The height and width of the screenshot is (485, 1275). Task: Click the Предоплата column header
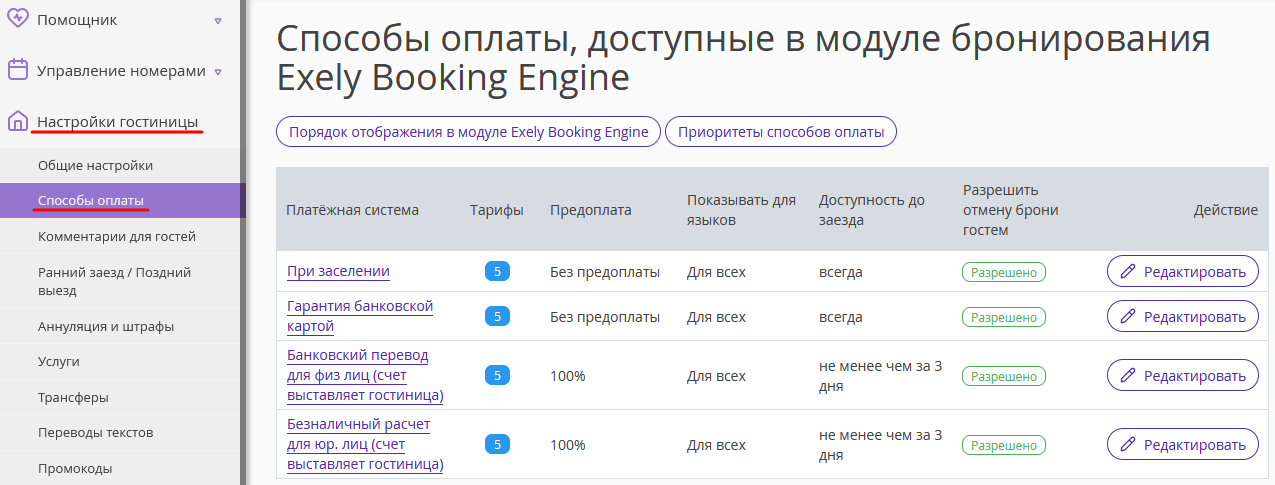(591, 210)
